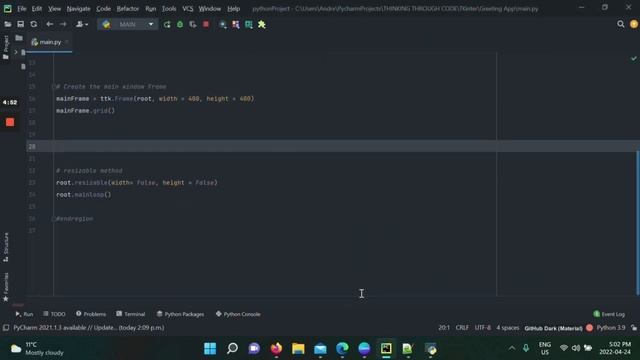This screenshot has width=640, height=360.
Task: Open File Explorer from the taskbar
Action: coord(298,349)
